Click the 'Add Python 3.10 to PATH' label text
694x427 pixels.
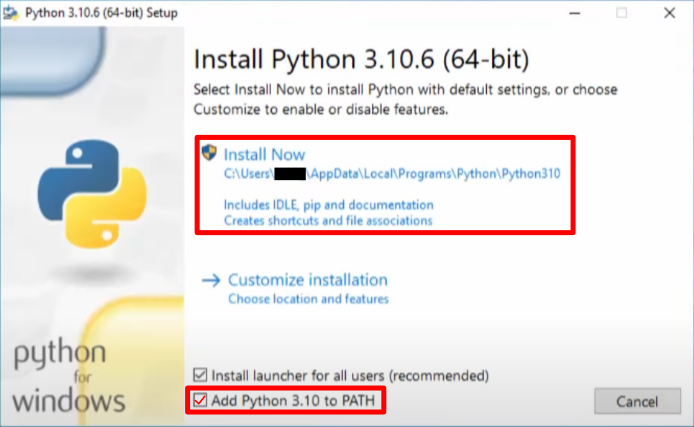point(293,400)
